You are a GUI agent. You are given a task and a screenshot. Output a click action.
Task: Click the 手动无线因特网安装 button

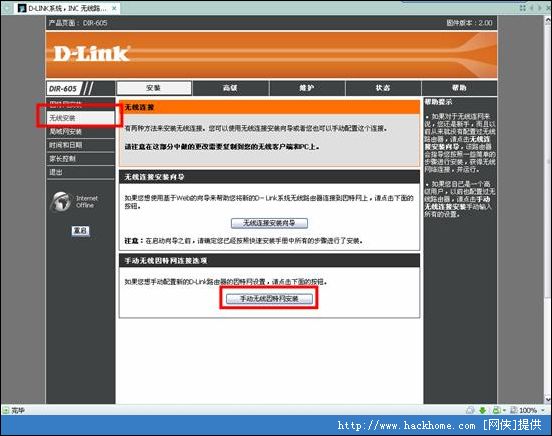coord(269,299)
